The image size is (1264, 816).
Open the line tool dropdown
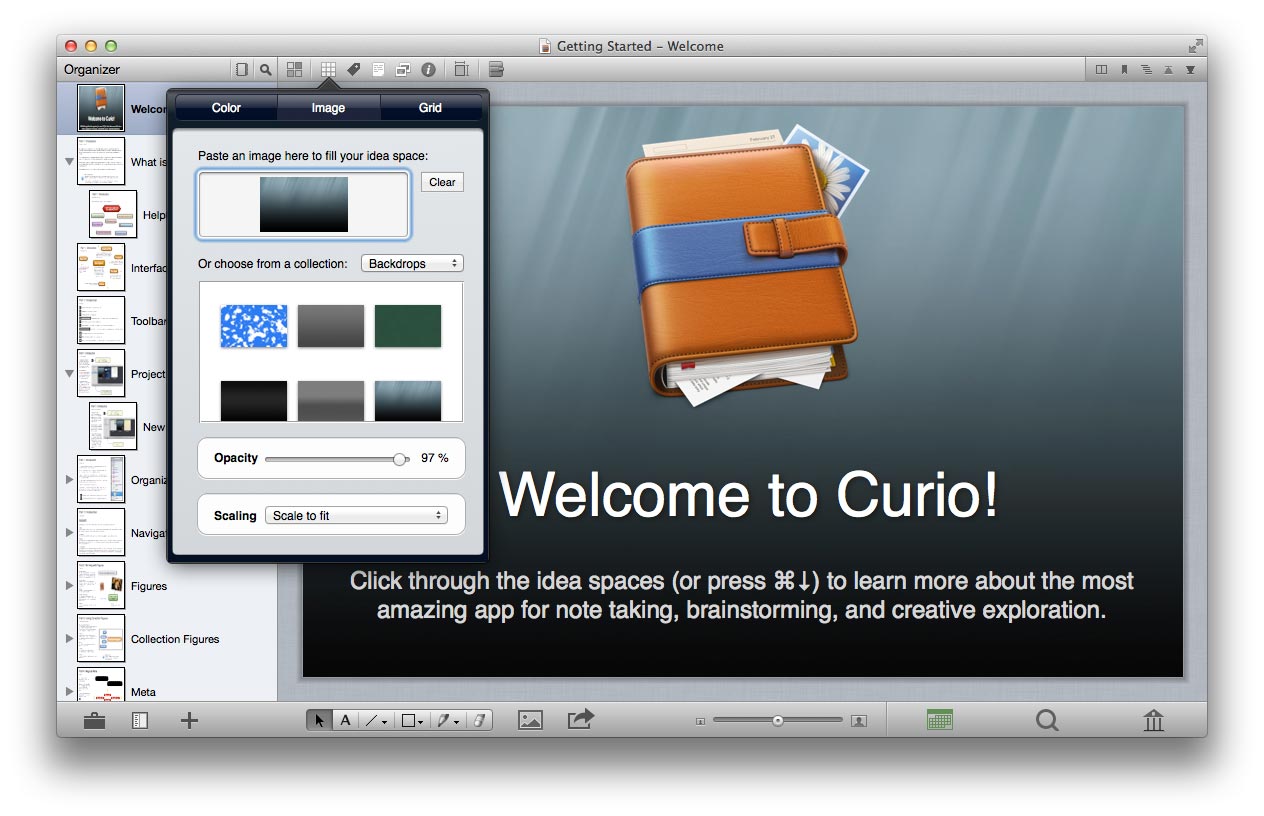(x=376, y=720)
